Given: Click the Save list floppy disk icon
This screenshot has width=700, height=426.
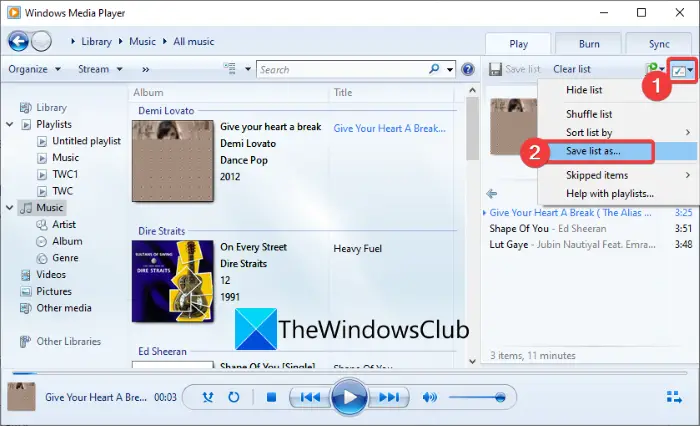Looking at the screenshot, I should click(495, 69).
